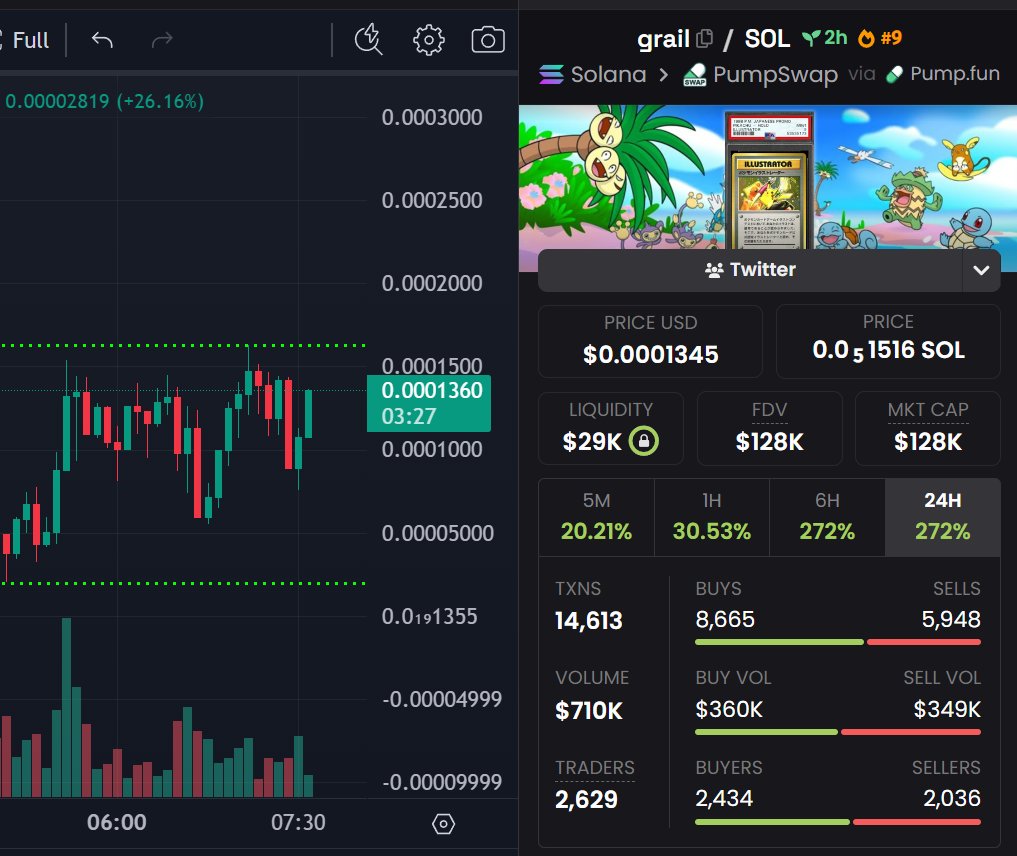Screen dimensions: 1017x856
Task: Click the TXNS value 14,613
Action: (x=588, y=621)
